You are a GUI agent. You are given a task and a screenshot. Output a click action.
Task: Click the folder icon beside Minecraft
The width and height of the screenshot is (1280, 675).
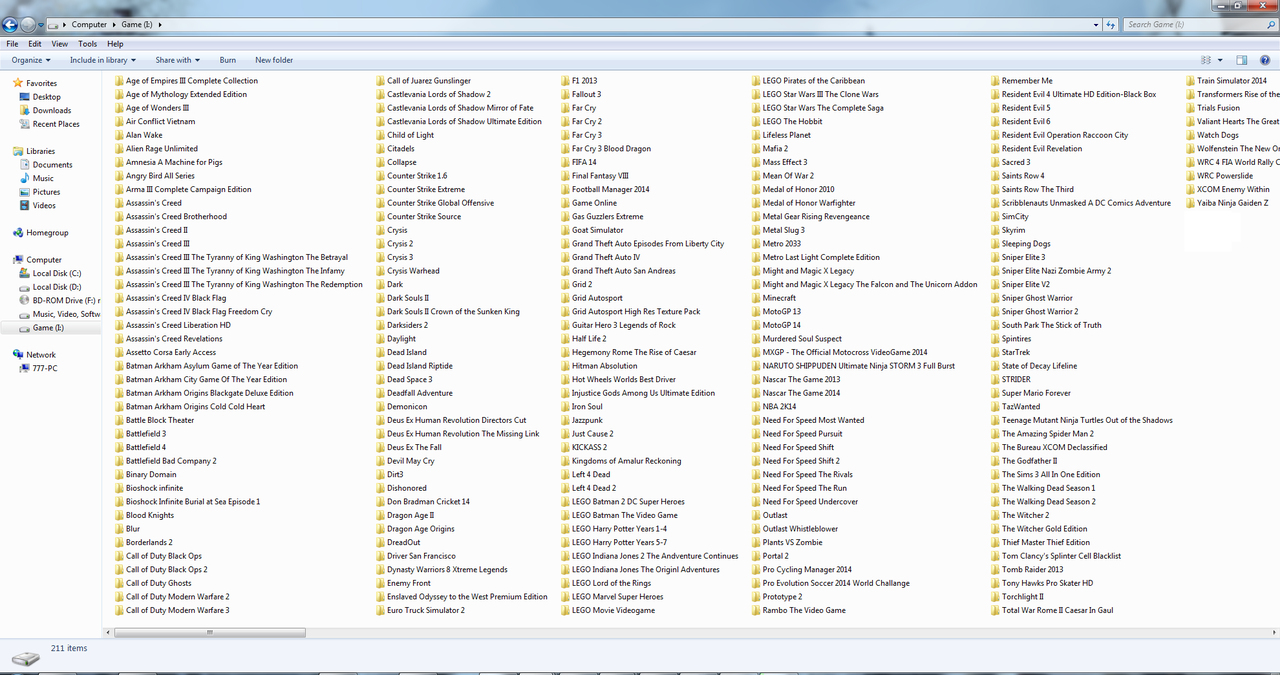click(x=756, y=298)
